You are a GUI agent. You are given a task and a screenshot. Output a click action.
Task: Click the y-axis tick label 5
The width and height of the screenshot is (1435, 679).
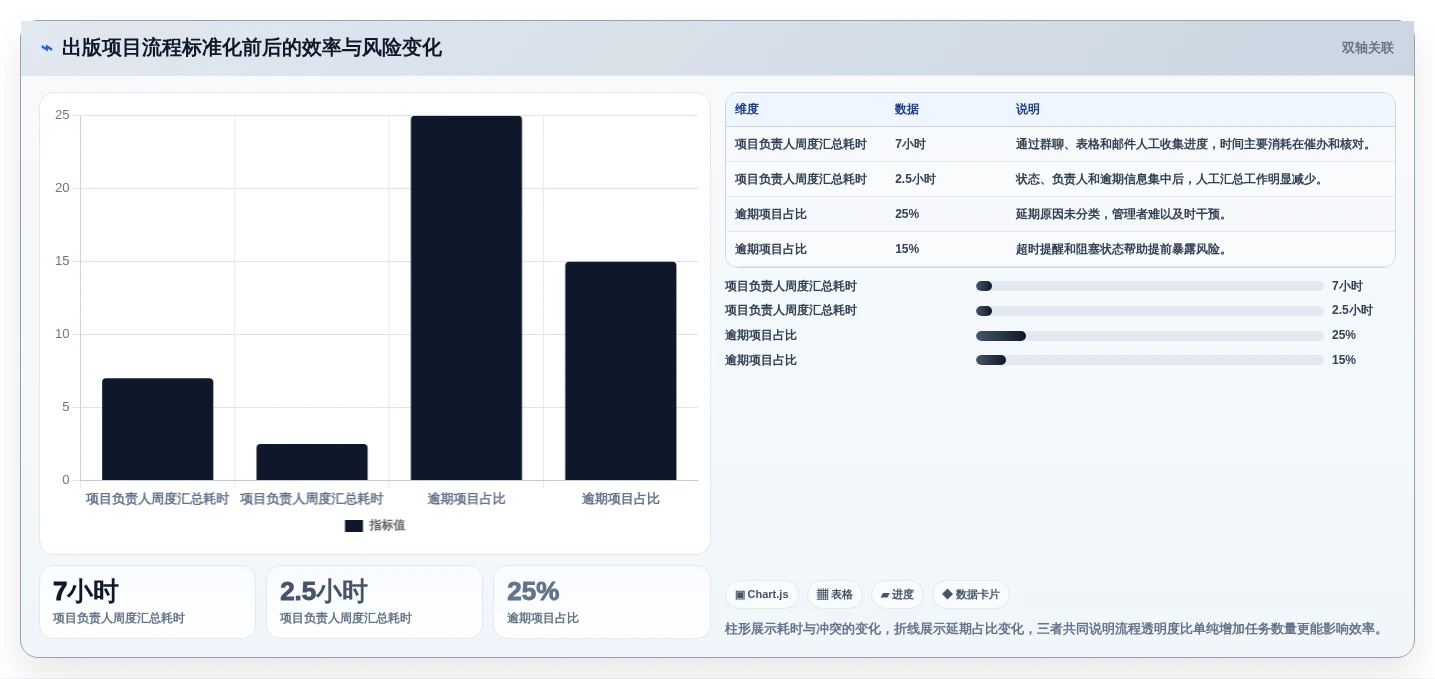point(66,407)
